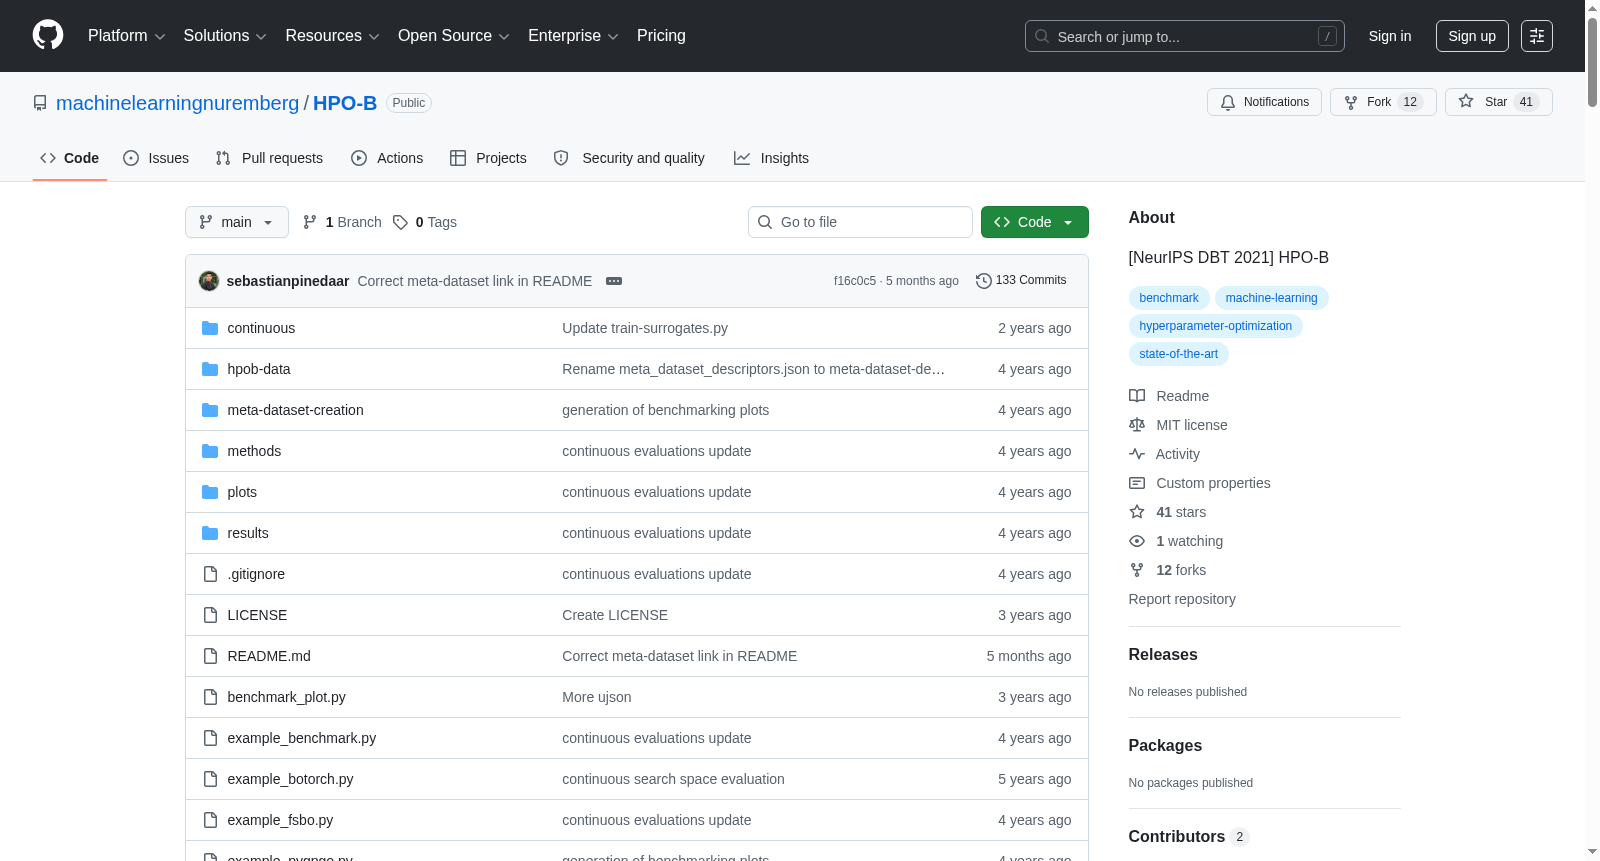Click the Activity pulse icon
Screen dimensions: 1600x861
(x=1137, y=454)
